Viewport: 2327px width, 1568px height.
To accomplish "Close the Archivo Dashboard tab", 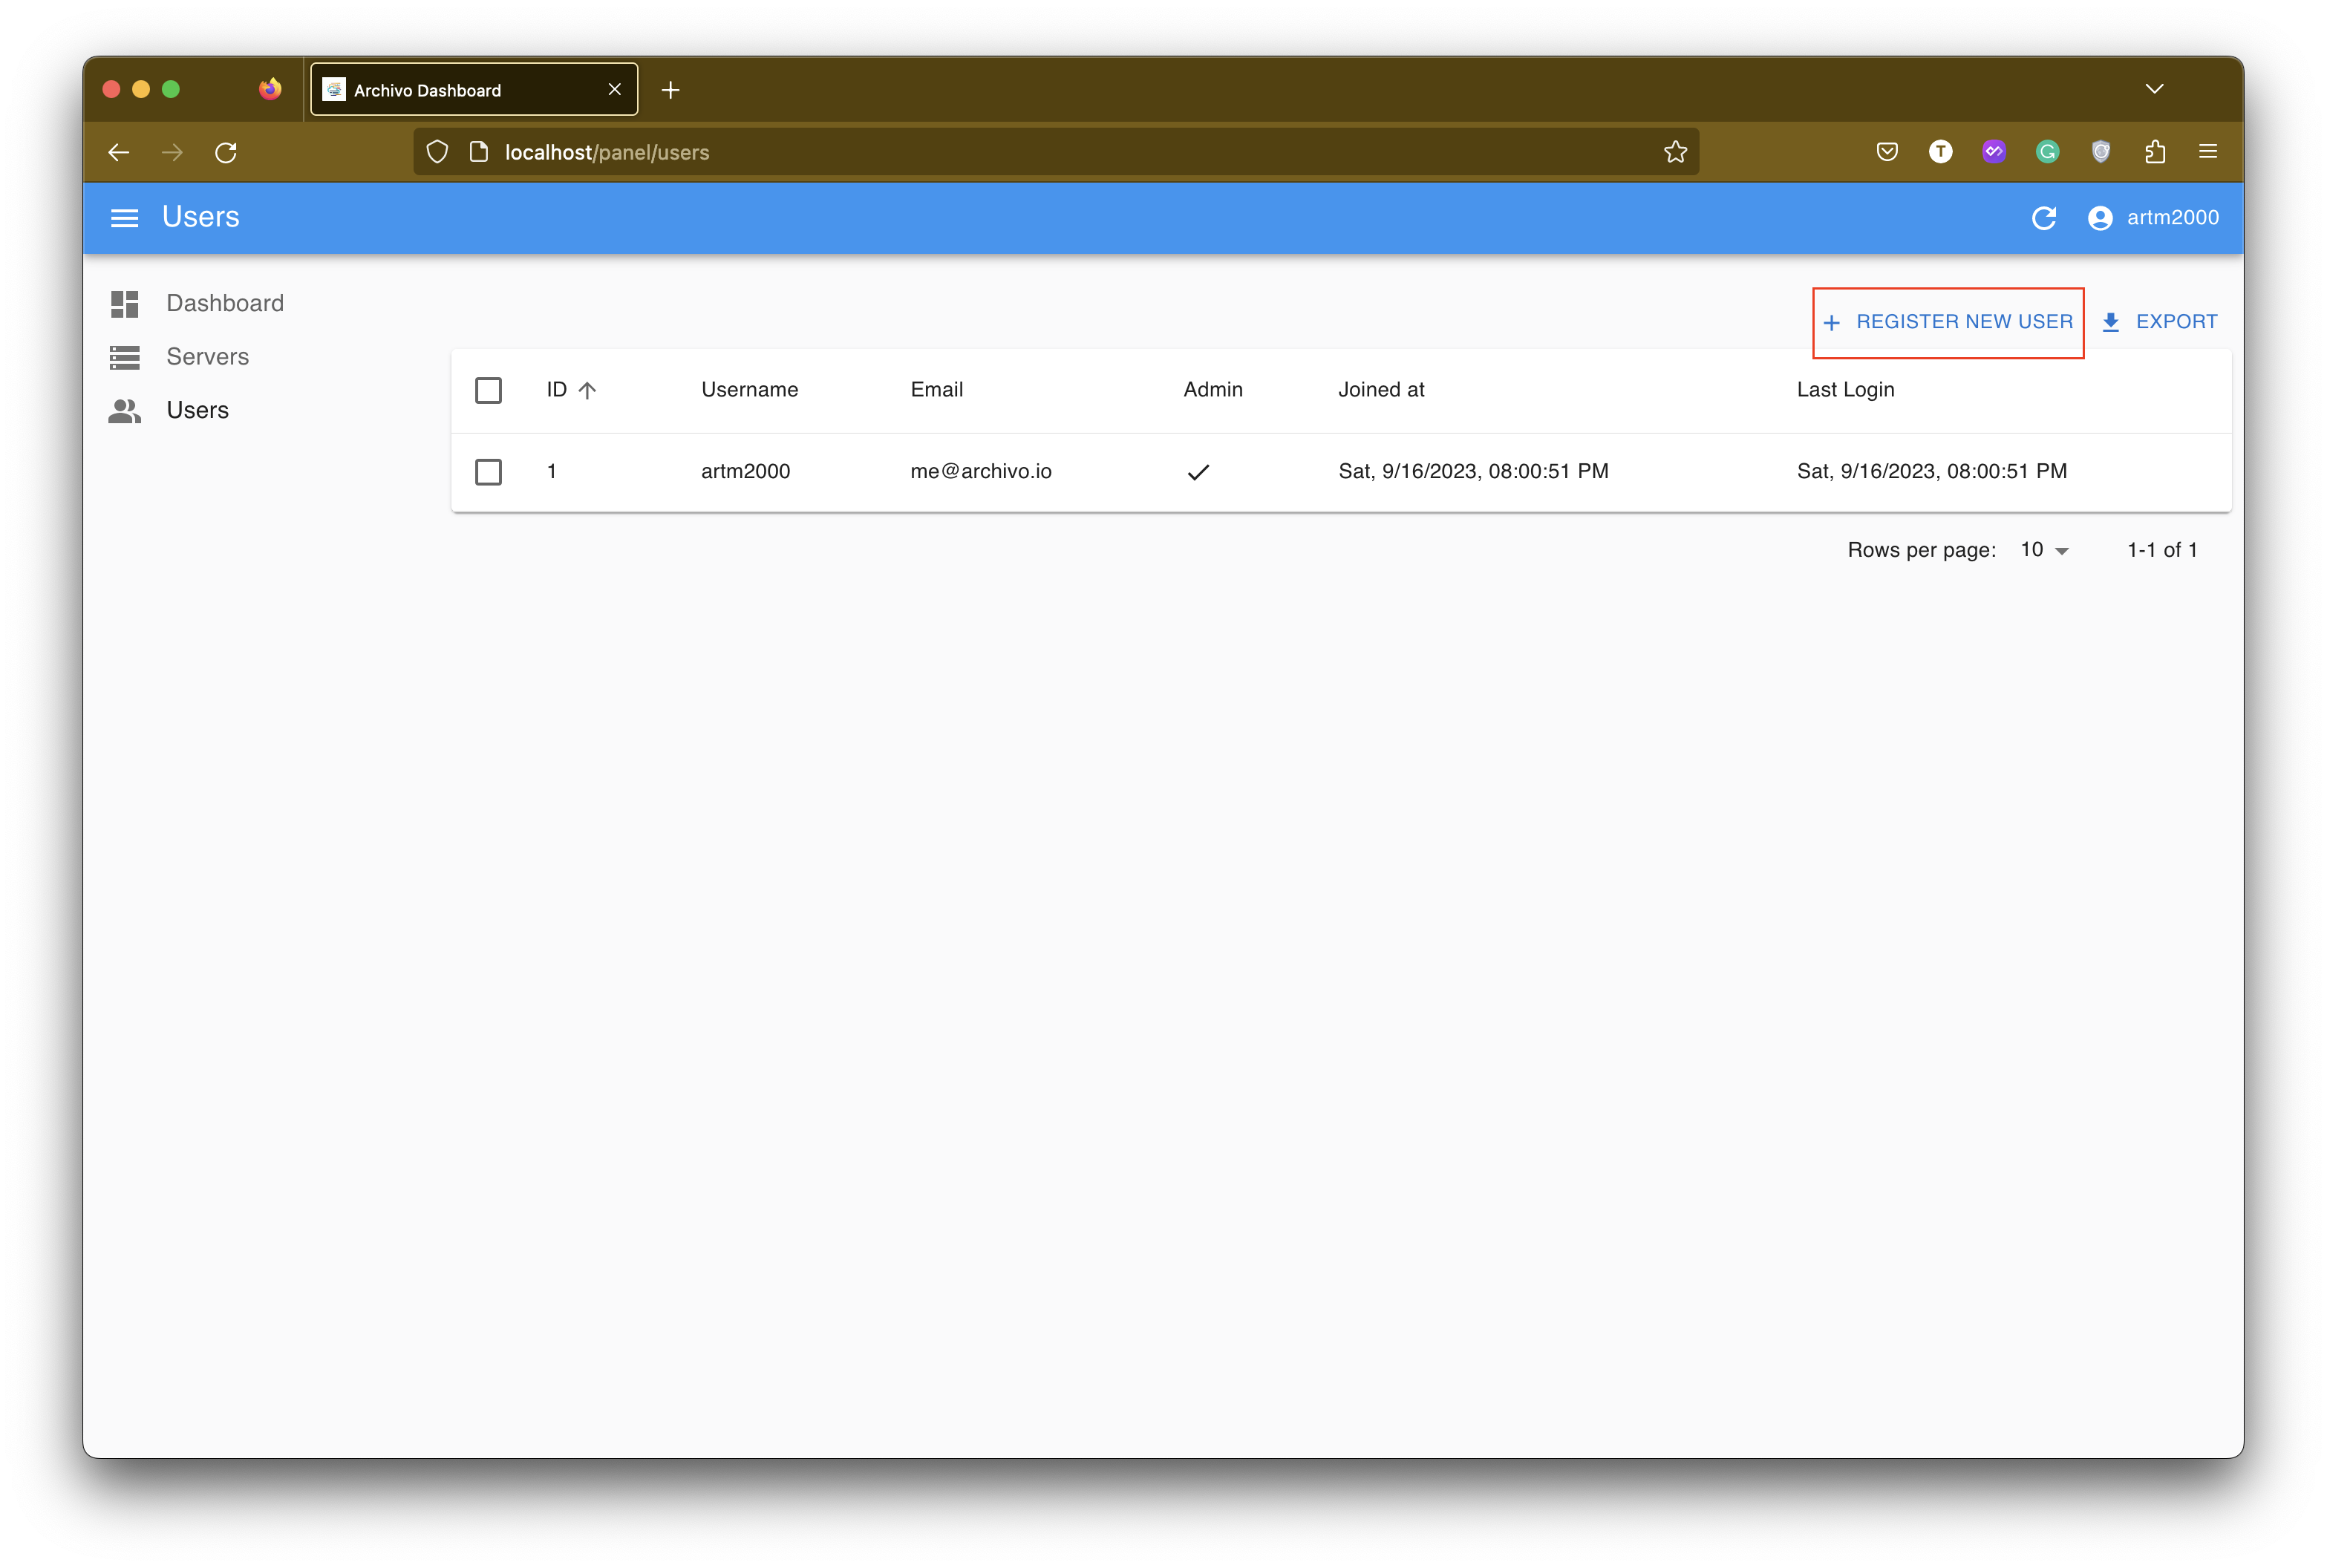I will 614,90.
